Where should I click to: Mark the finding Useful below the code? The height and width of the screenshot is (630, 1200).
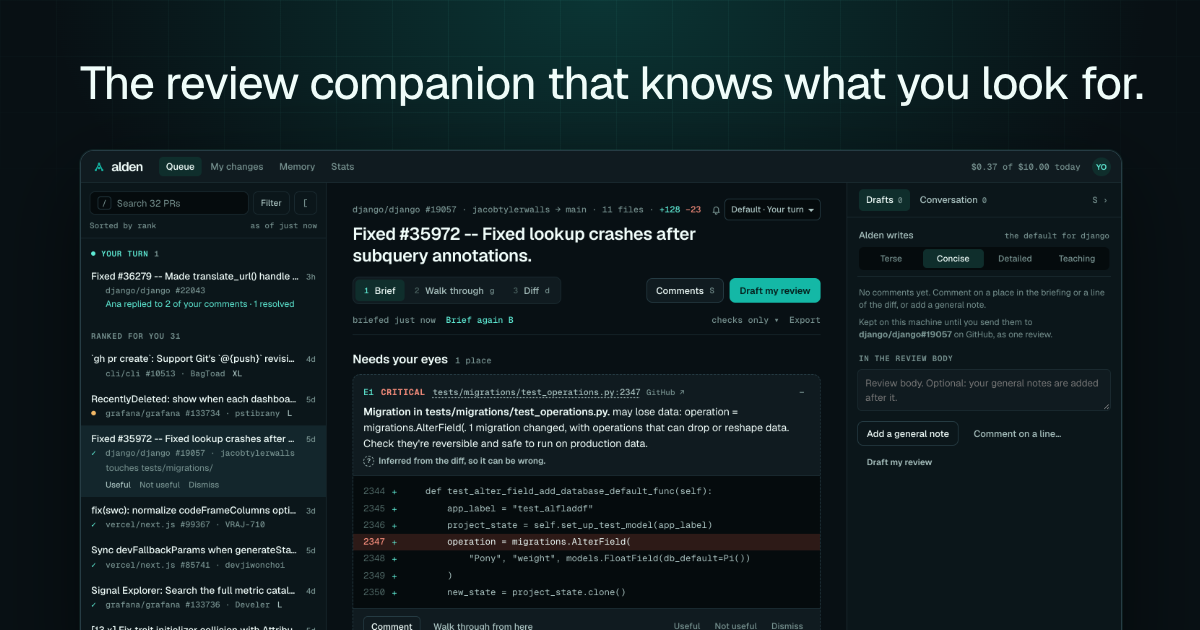[x=687, y=626]
